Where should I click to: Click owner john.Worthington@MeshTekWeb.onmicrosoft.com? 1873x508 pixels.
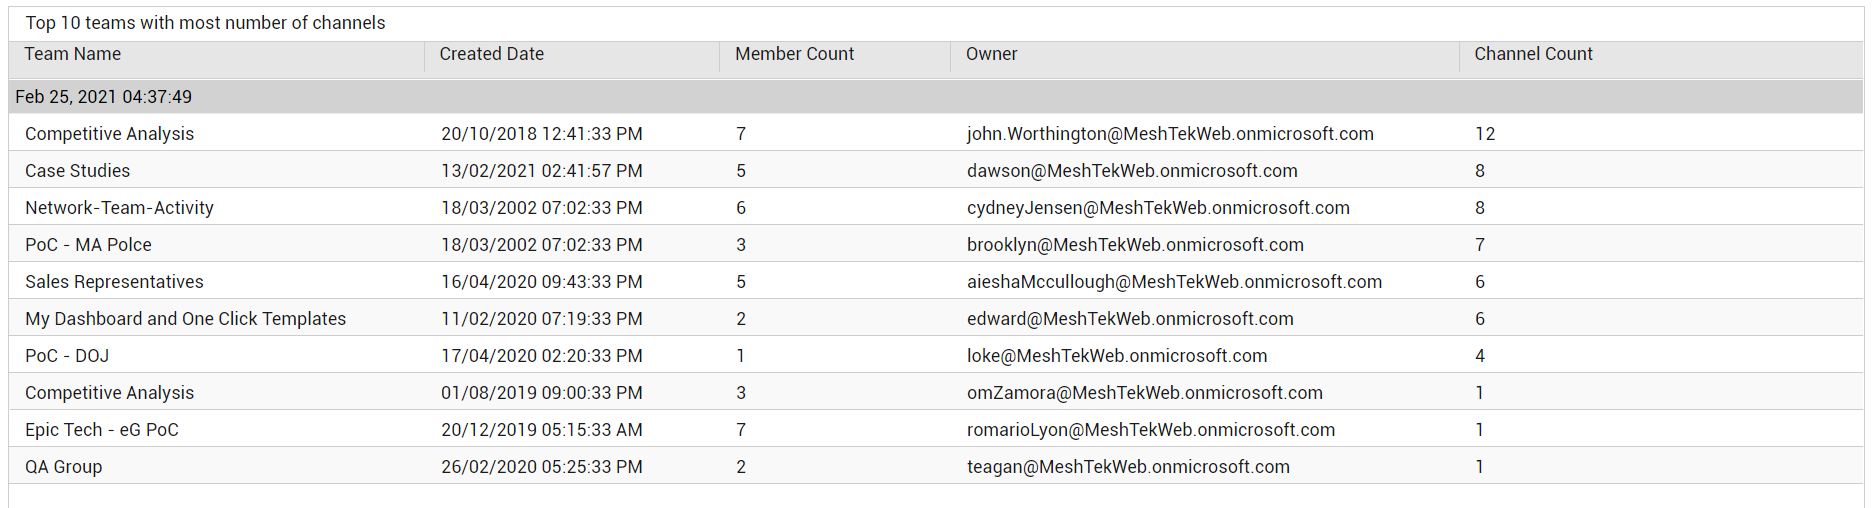tap(1170, 134)
